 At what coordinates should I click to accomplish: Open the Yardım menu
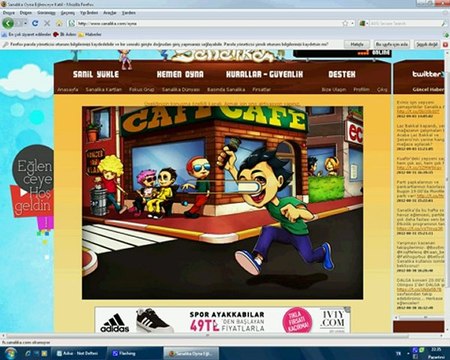tap(129, 13)
